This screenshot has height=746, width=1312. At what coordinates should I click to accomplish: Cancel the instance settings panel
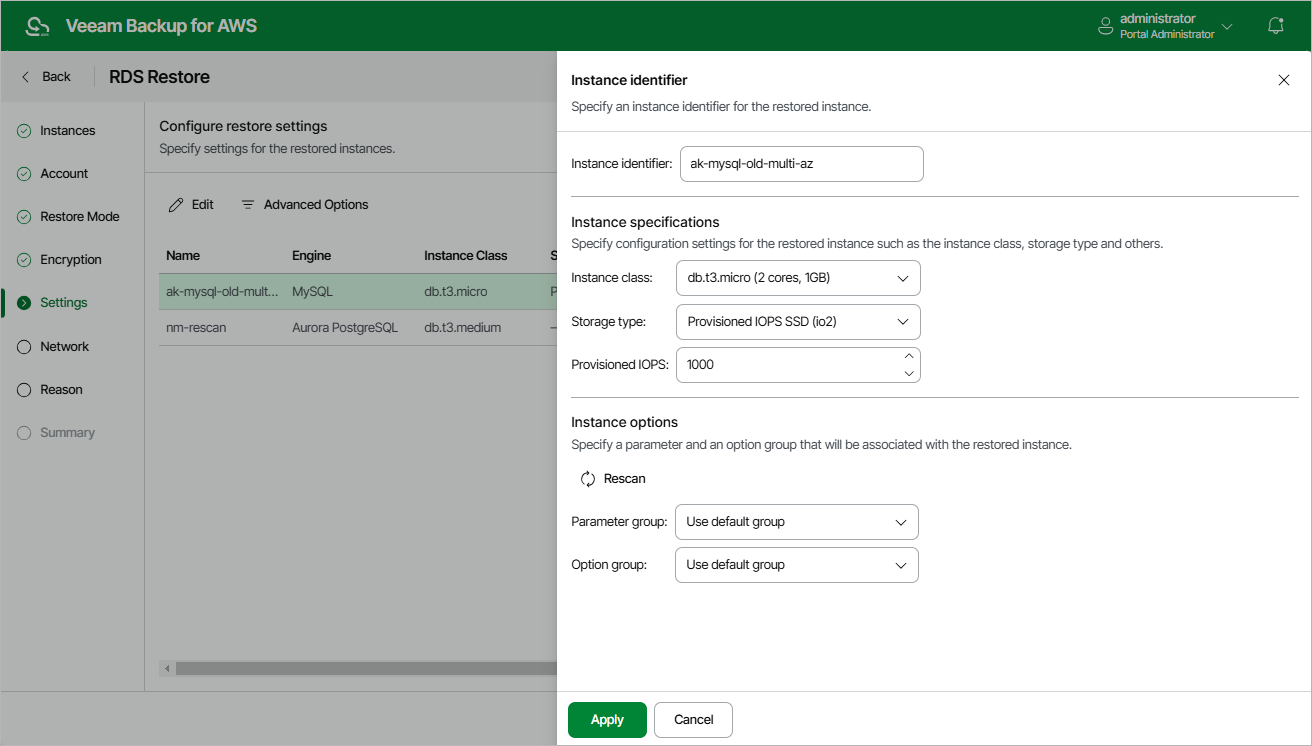(x=694, y=720)
